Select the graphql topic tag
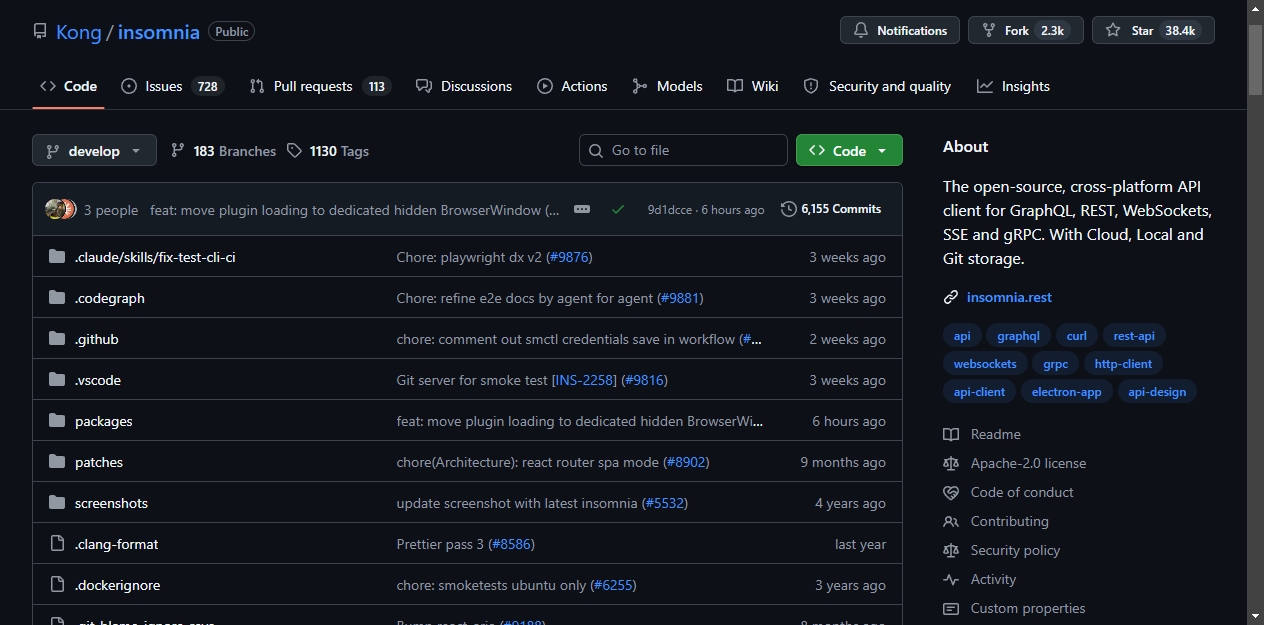The image size is (1264, 625). click(1019, 336)
